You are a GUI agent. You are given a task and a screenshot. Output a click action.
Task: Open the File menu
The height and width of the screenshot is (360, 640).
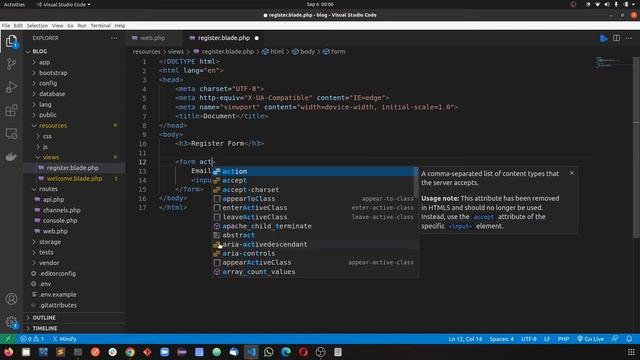6,25
